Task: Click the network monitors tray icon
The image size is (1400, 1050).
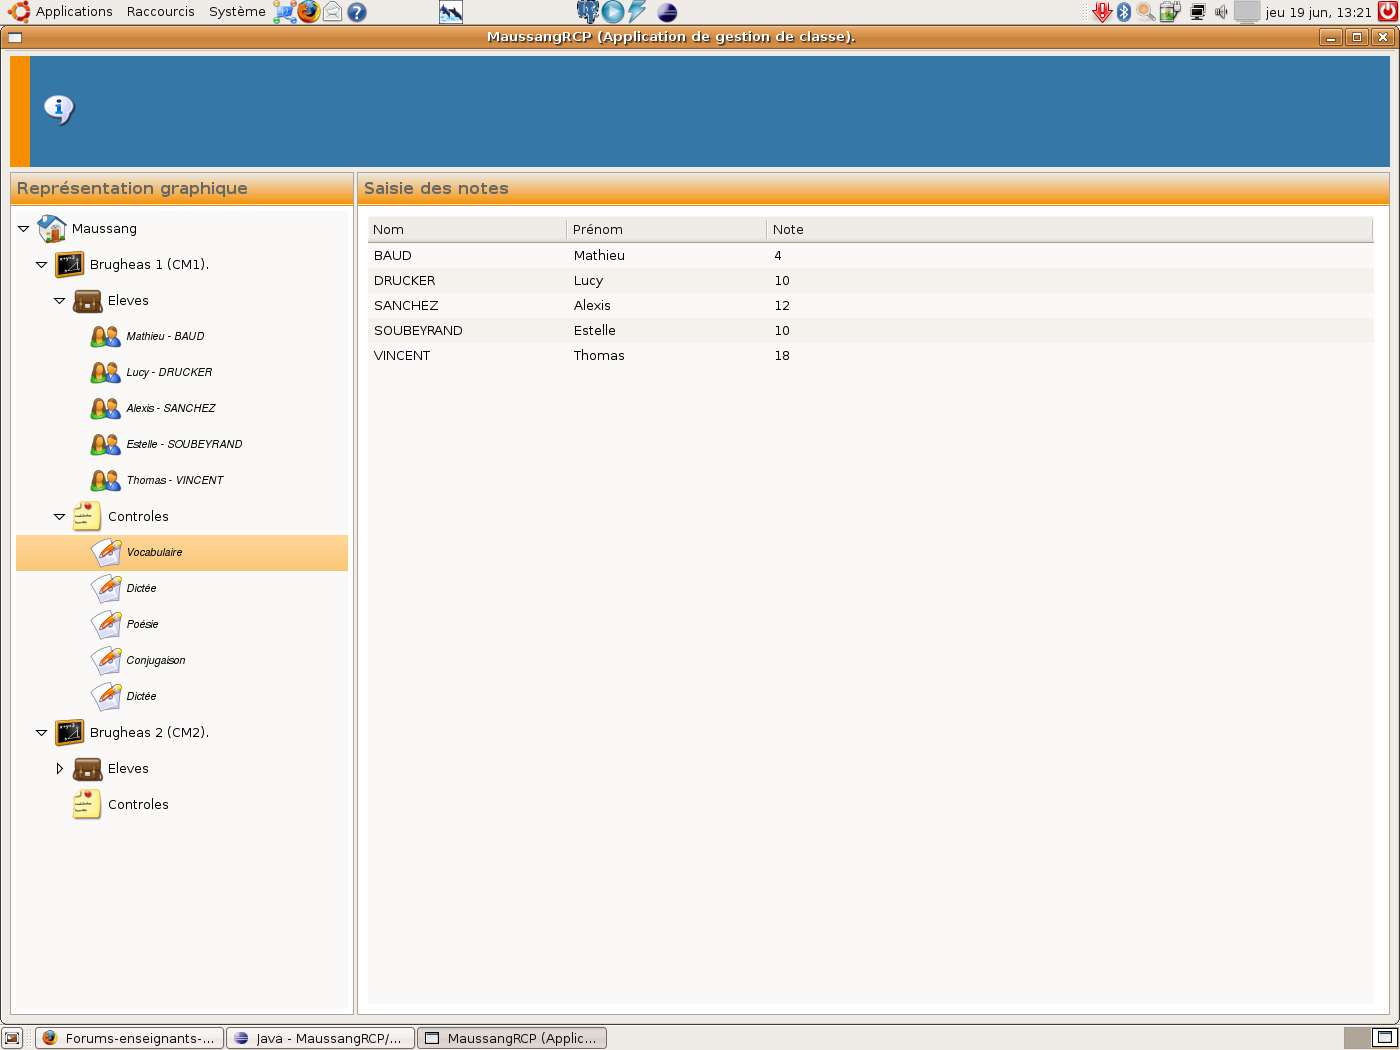Action: (x=1197, y=12)
